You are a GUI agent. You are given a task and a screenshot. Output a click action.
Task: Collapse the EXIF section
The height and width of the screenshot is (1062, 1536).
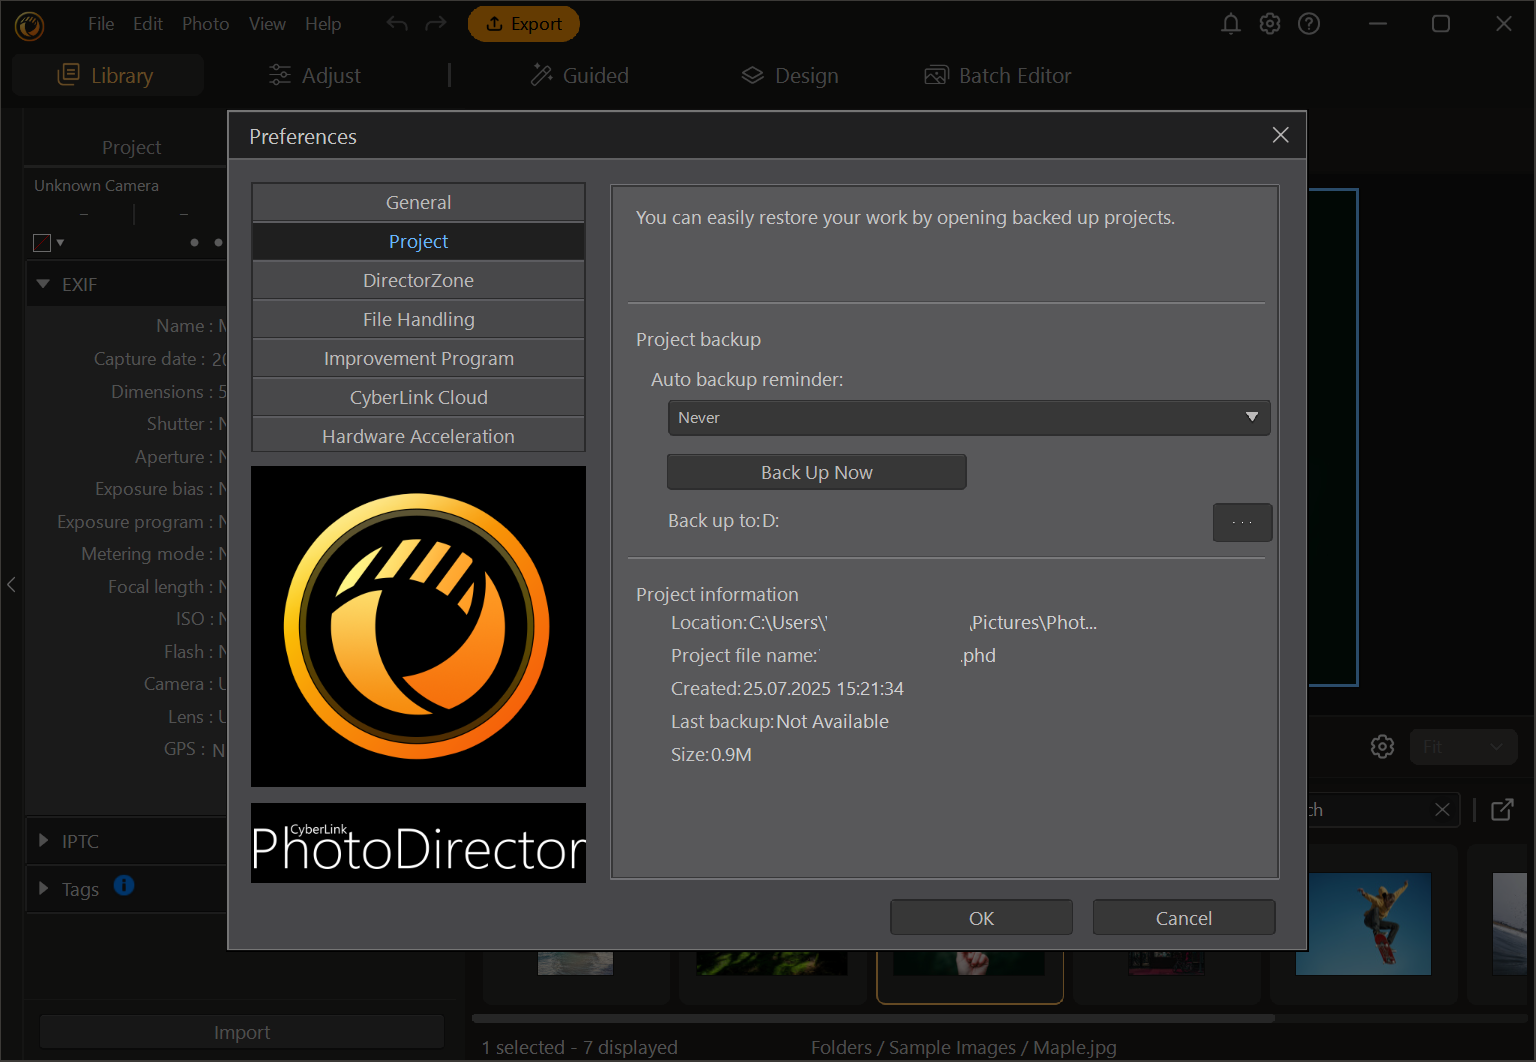click(43, 285)
